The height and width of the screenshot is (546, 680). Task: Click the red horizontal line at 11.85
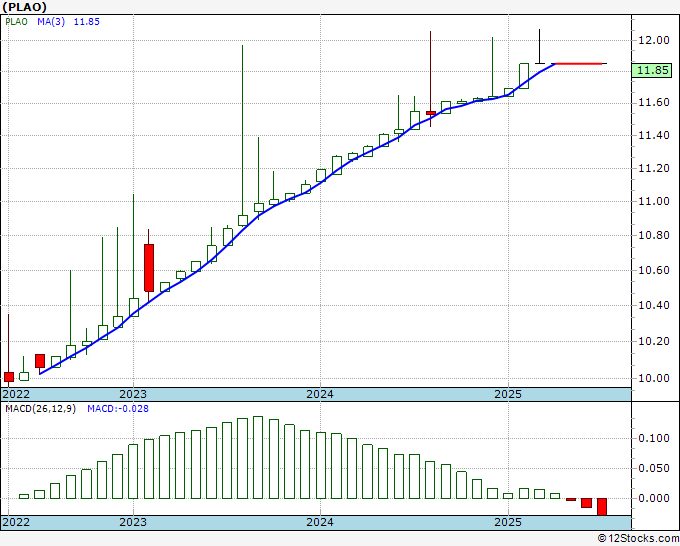coord(578,64)
